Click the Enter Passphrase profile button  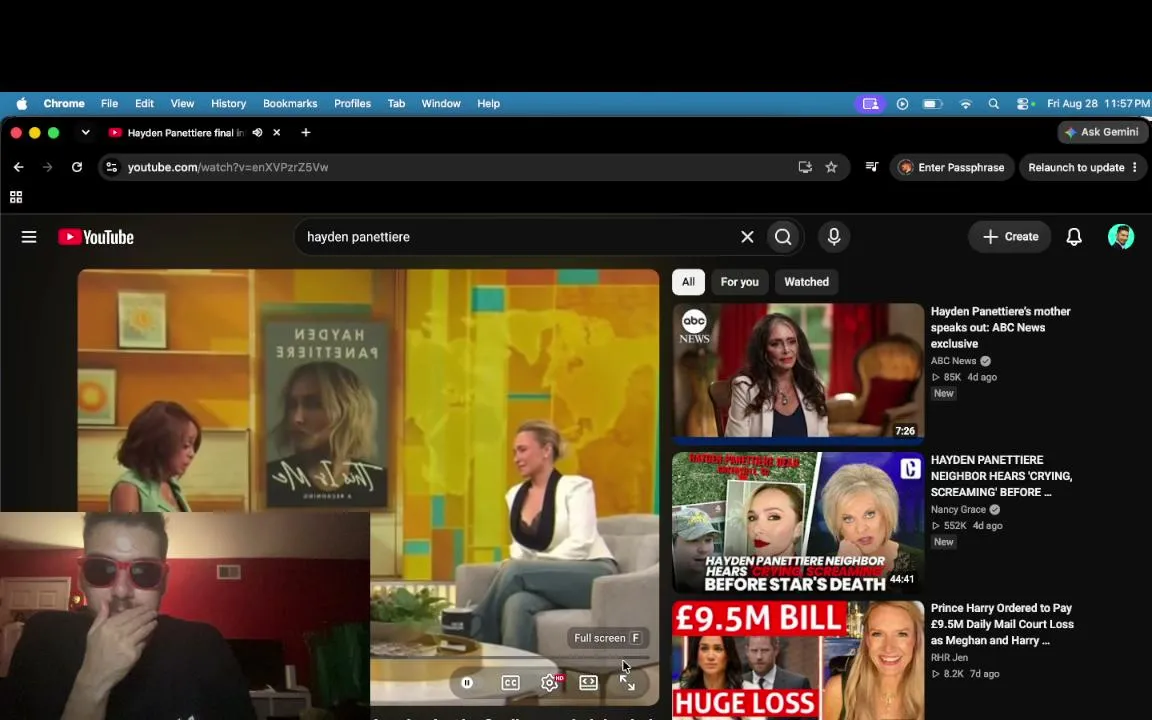[951, 168]
